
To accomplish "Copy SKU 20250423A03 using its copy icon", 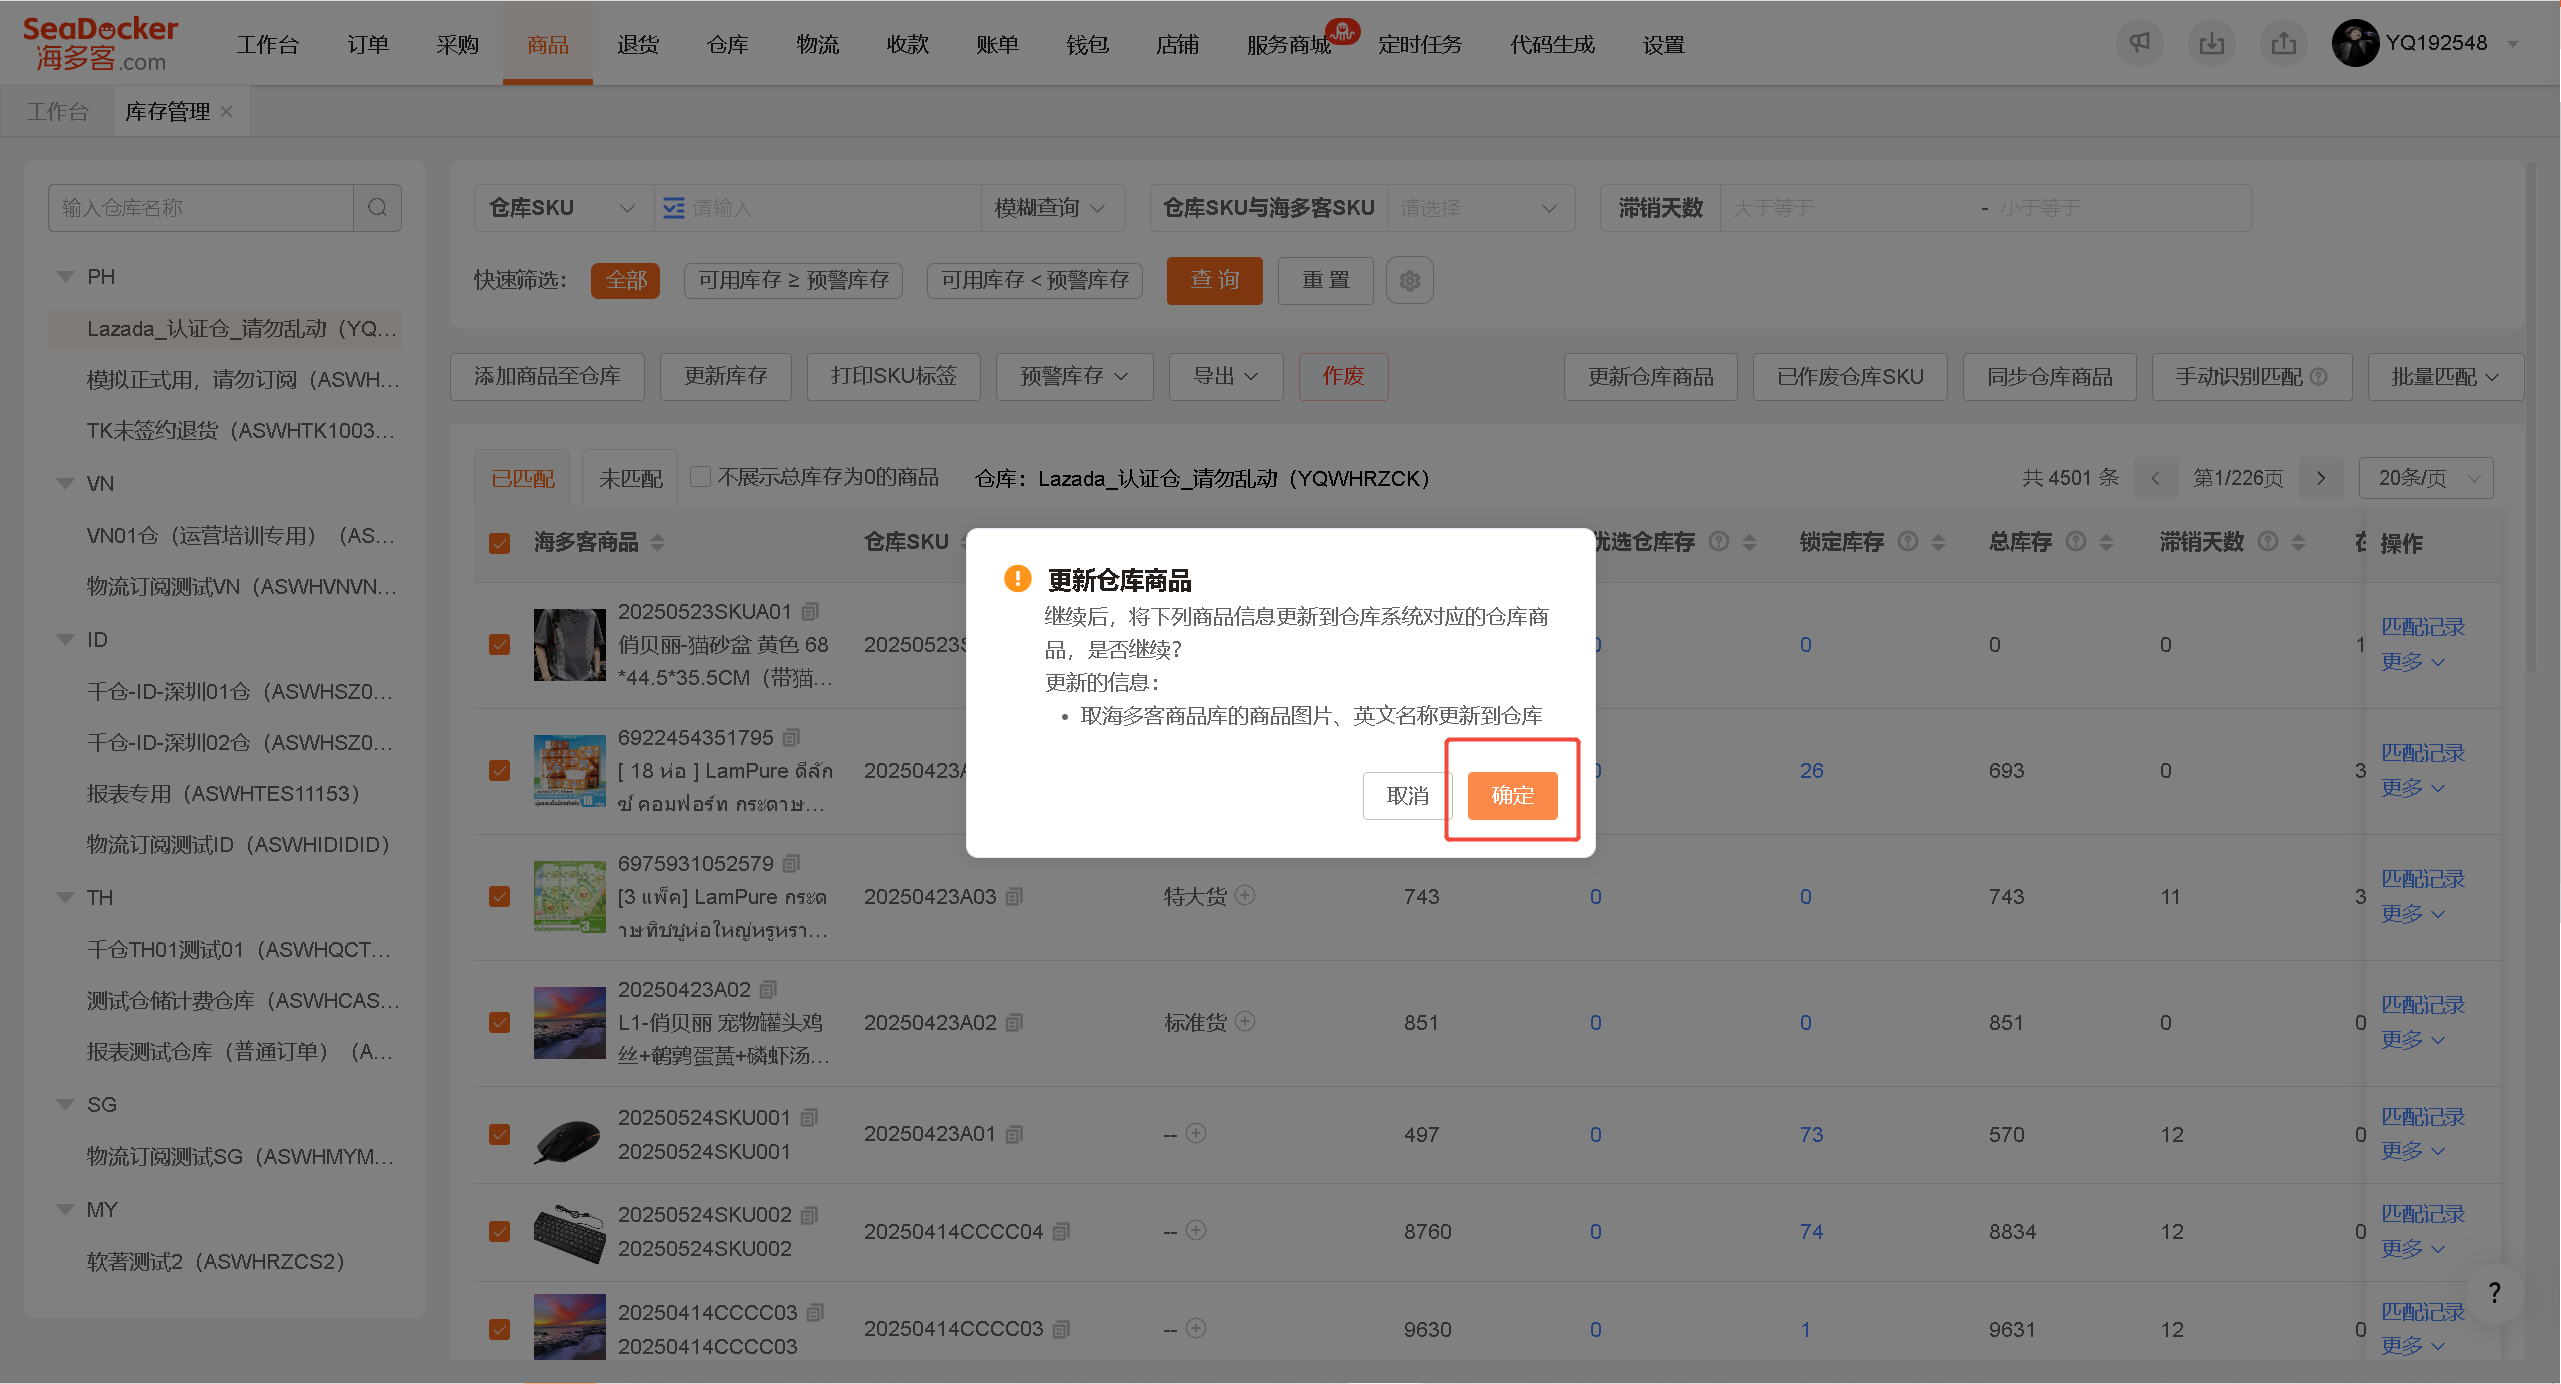I will click(1014, 897).
